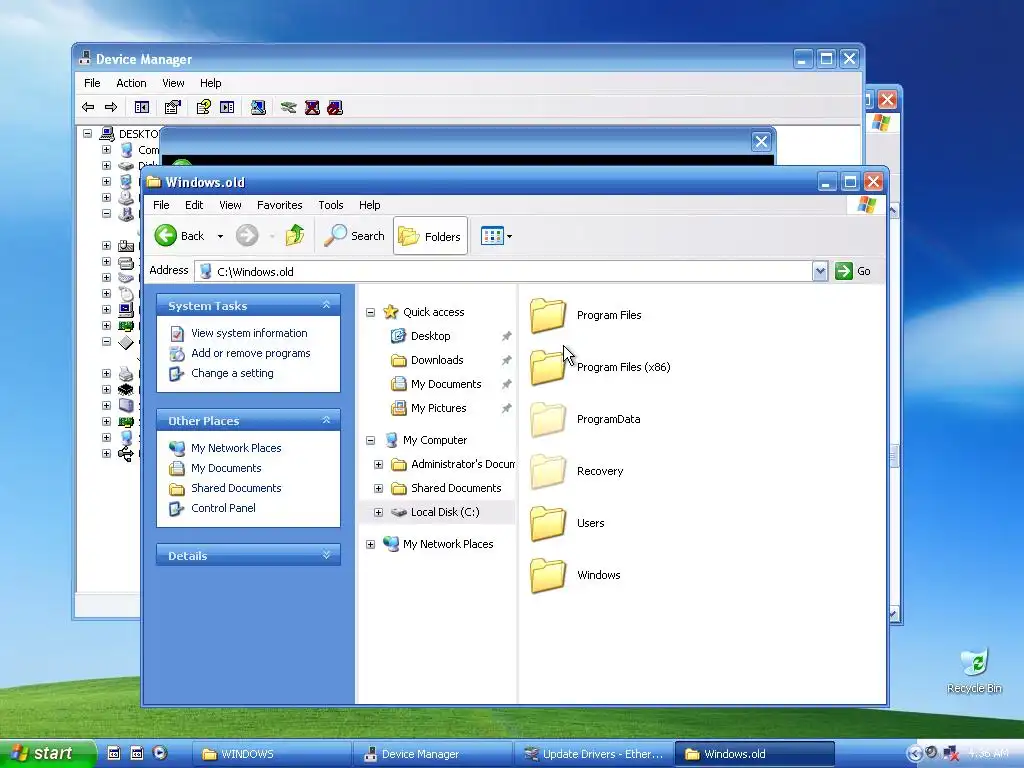Collapse the Other Places panel
Image resolution: width=1024 pixels, height=768 pixels.
tap(327, 420)
